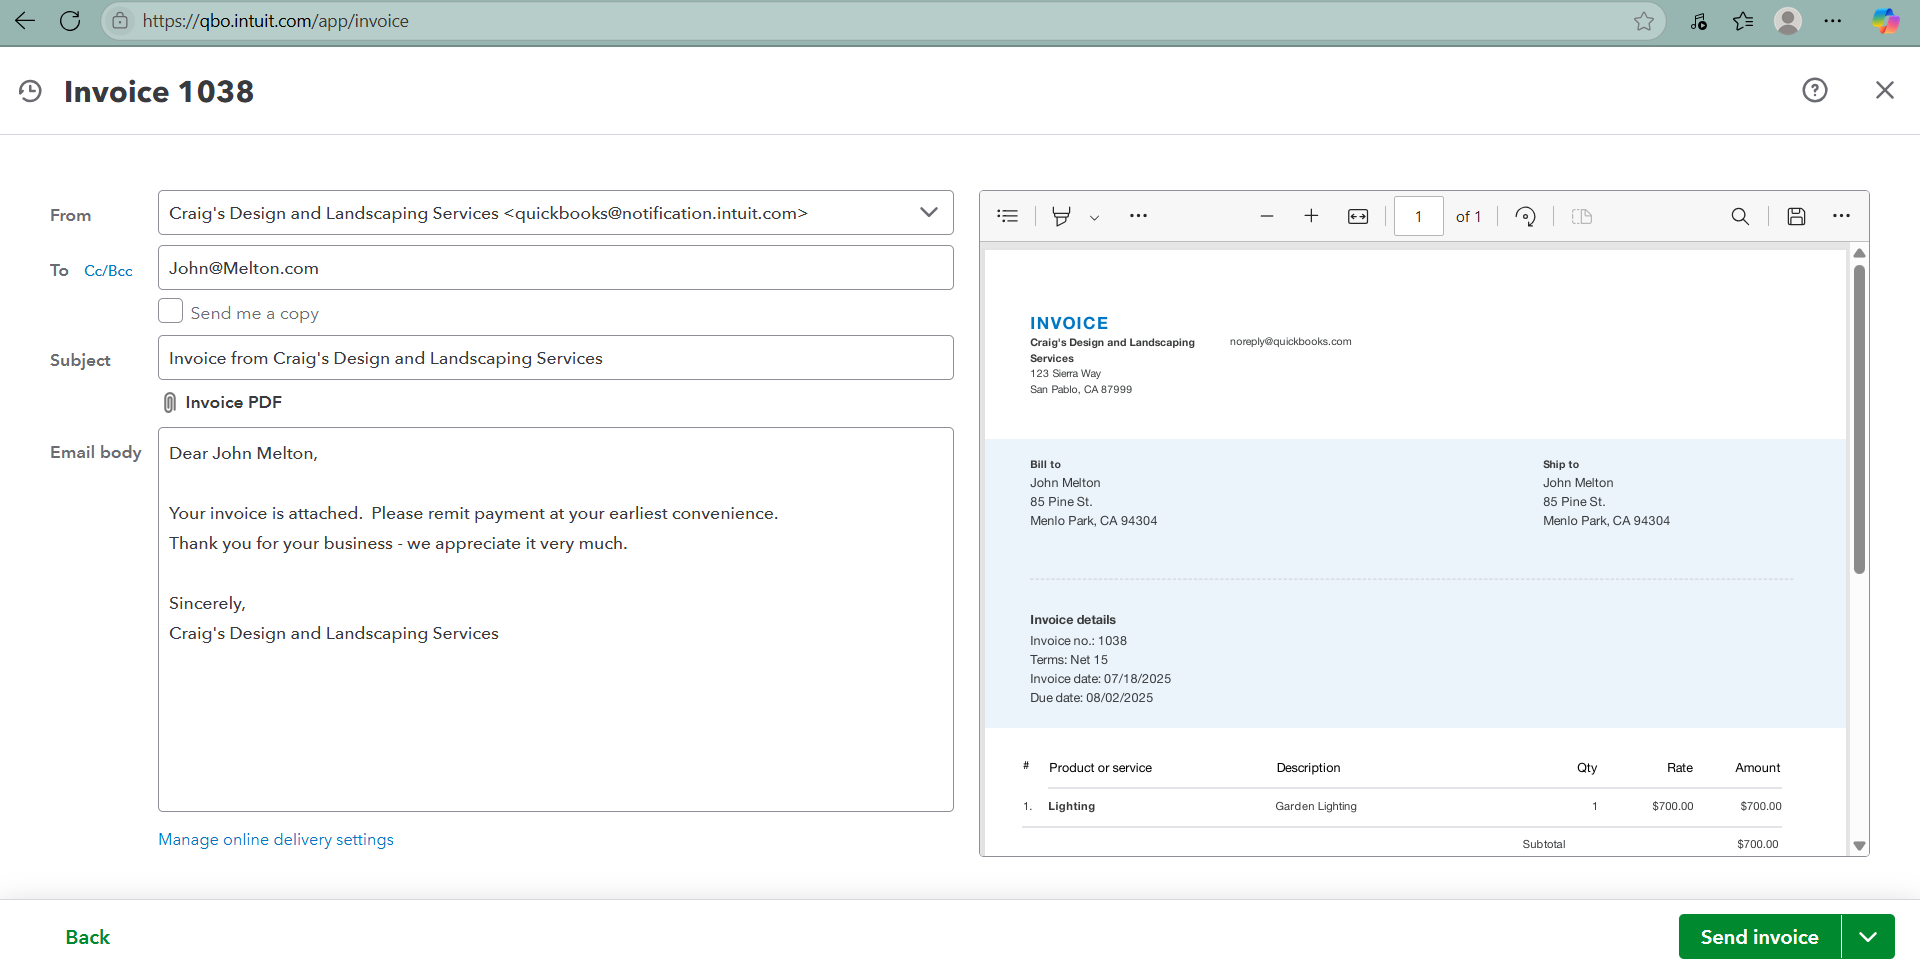Edit the PDF page number box
Screen dimensions: 1920x973
pyautogui.click(x=1418, y=216)
